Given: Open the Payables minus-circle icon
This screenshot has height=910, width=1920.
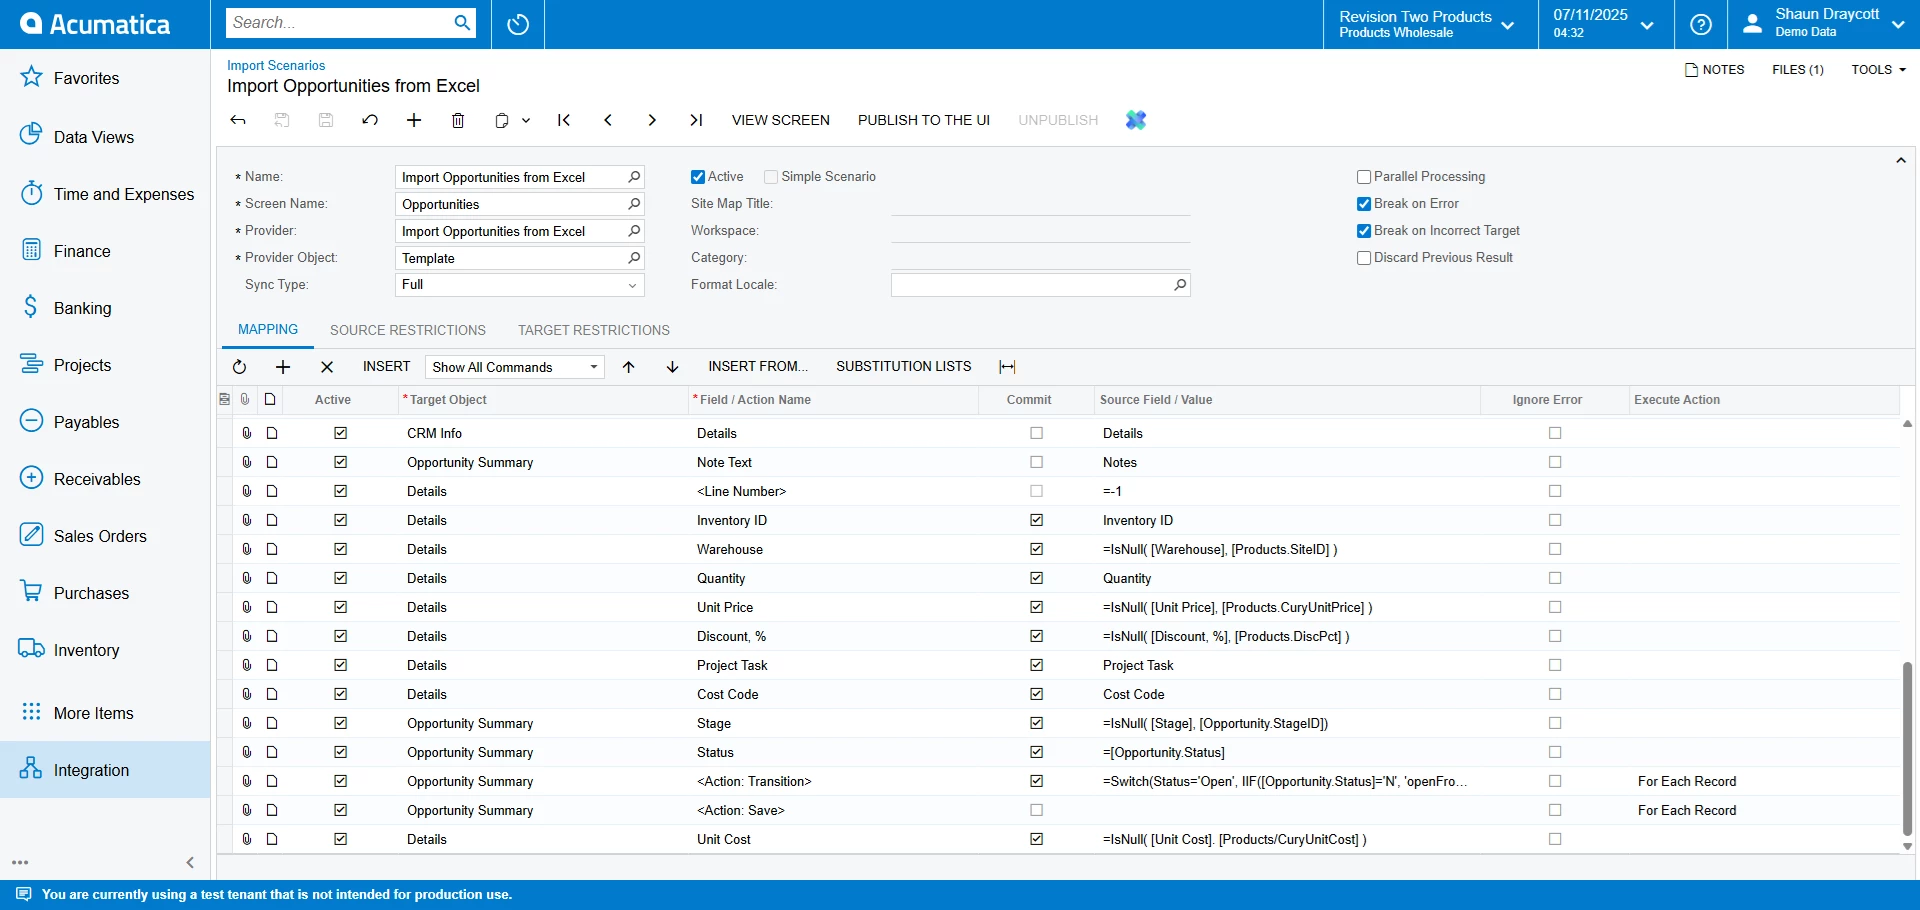Looking at the screenshot, I should click(x=32, y=420).
